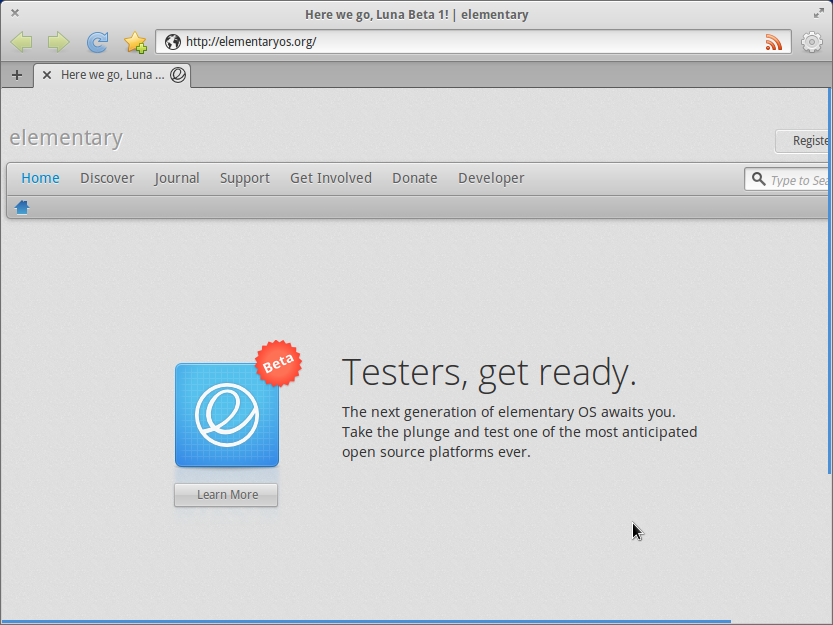Click the Learn More button
The image size is (833, 625).
[x=226, y=495]
